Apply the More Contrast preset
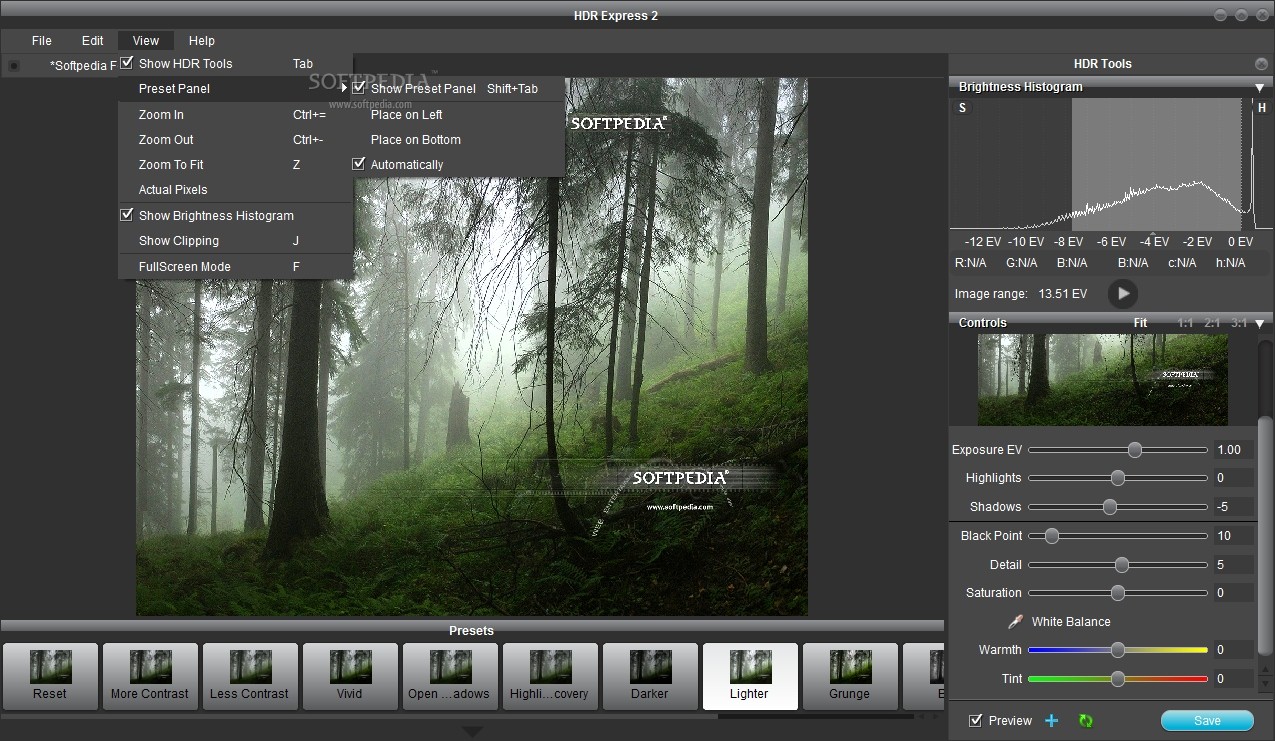 150,676
